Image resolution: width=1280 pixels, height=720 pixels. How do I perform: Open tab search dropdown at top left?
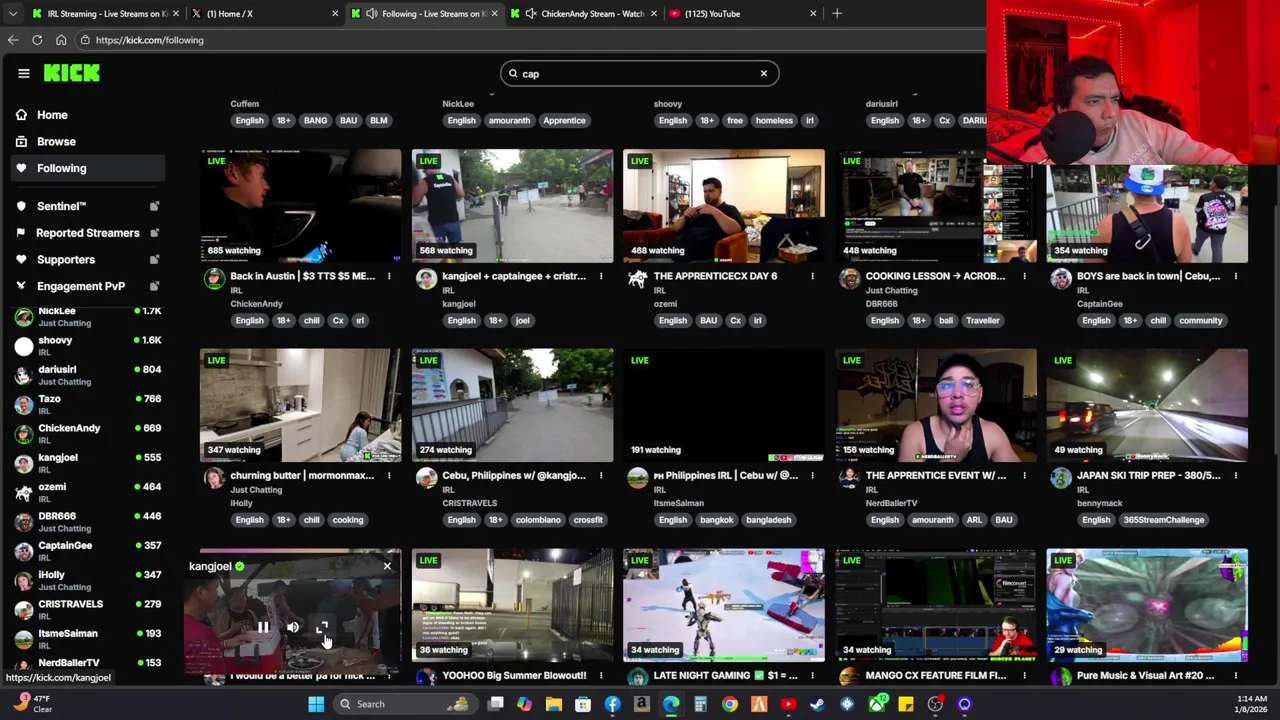pos(12,14)
